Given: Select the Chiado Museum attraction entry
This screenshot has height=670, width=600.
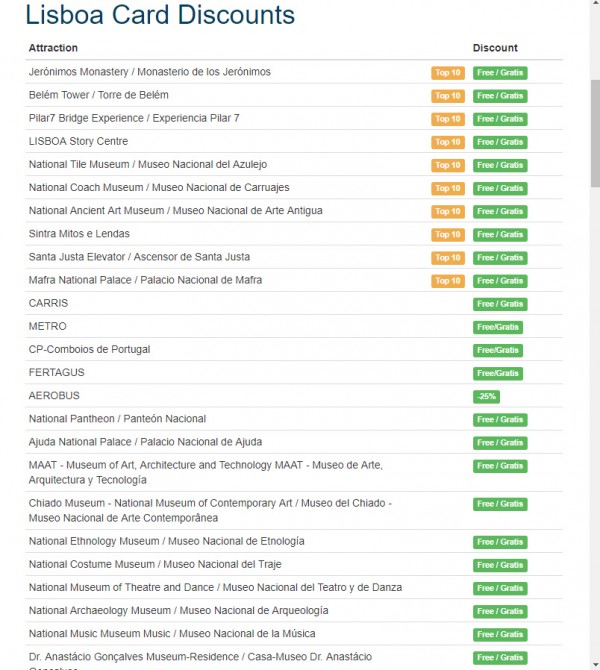Looking at the screenshot, I should click(x=210, y=510).
